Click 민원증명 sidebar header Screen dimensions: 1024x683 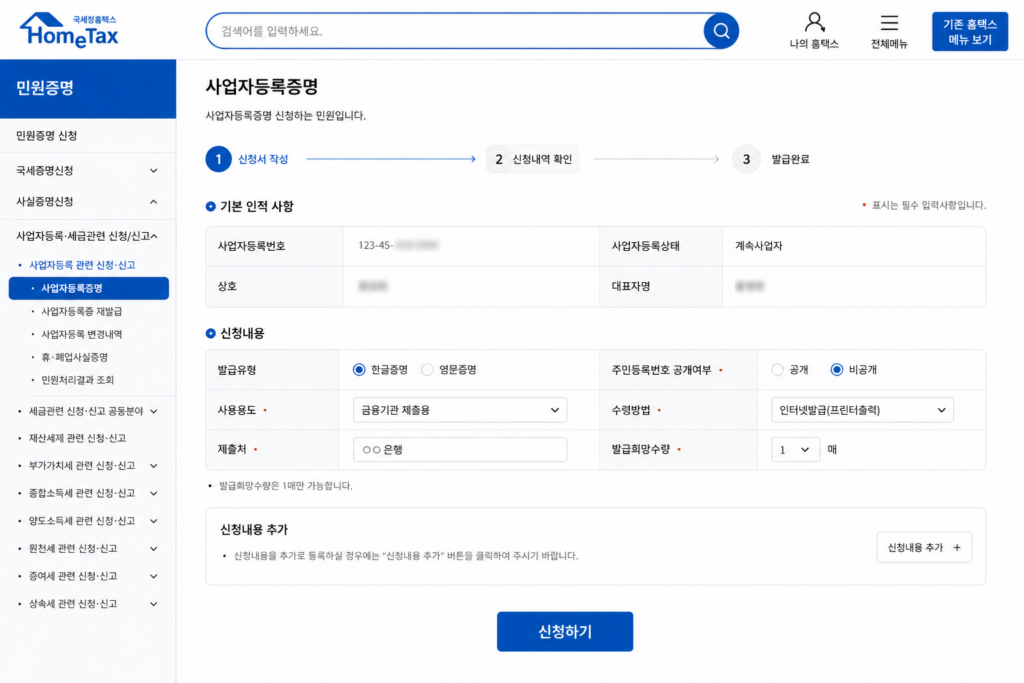88,89
